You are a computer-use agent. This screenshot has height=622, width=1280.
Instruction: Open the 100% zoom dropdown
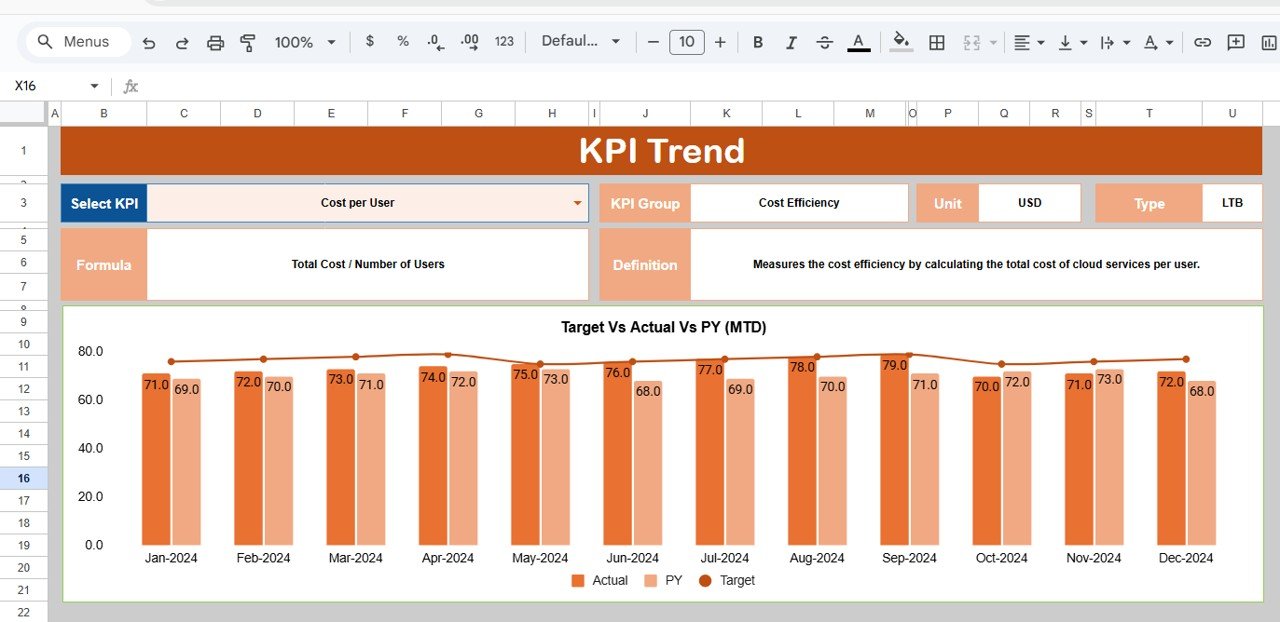(x=306, y=42)
